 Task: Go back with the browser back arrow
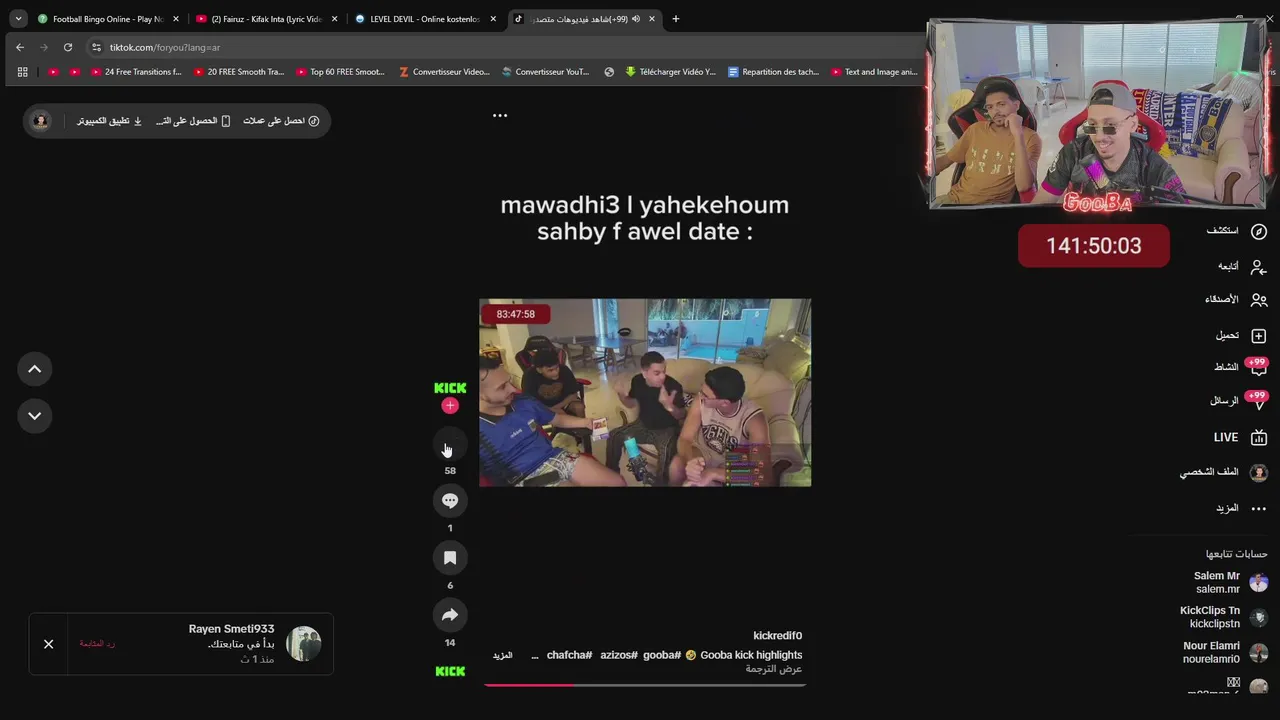pyautogui.click(x=20, y=47)
